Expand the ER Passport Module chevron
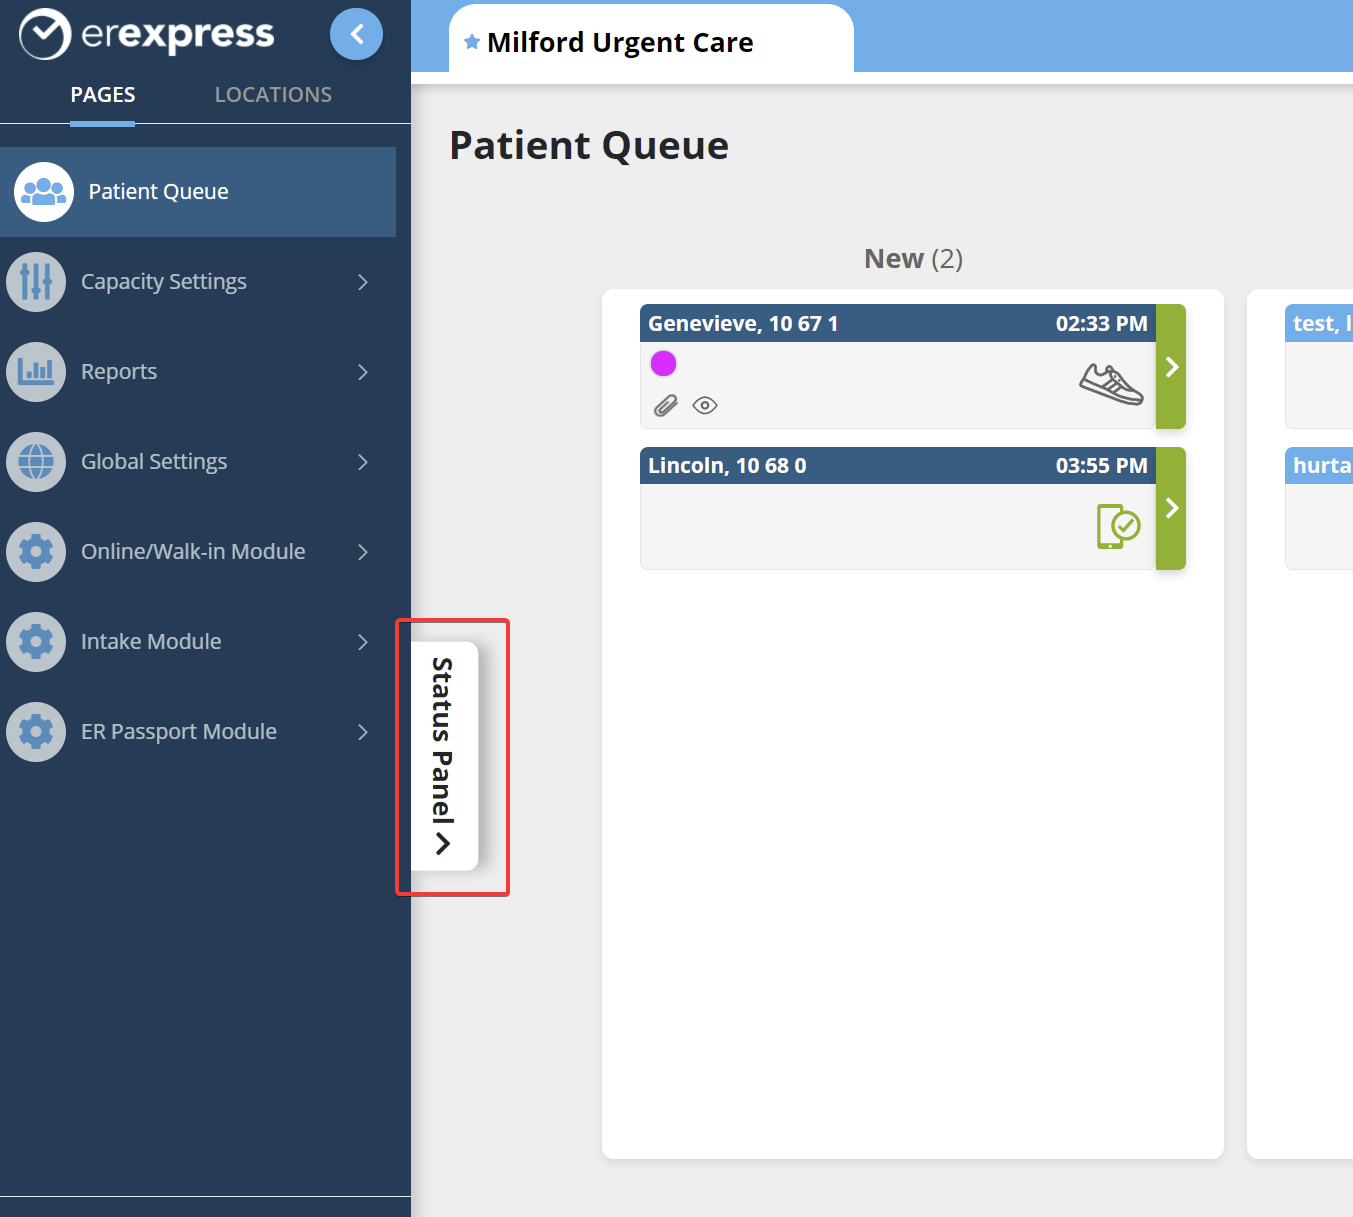1353x1217 pixels. pyautogui.click(x=363, y=732)
